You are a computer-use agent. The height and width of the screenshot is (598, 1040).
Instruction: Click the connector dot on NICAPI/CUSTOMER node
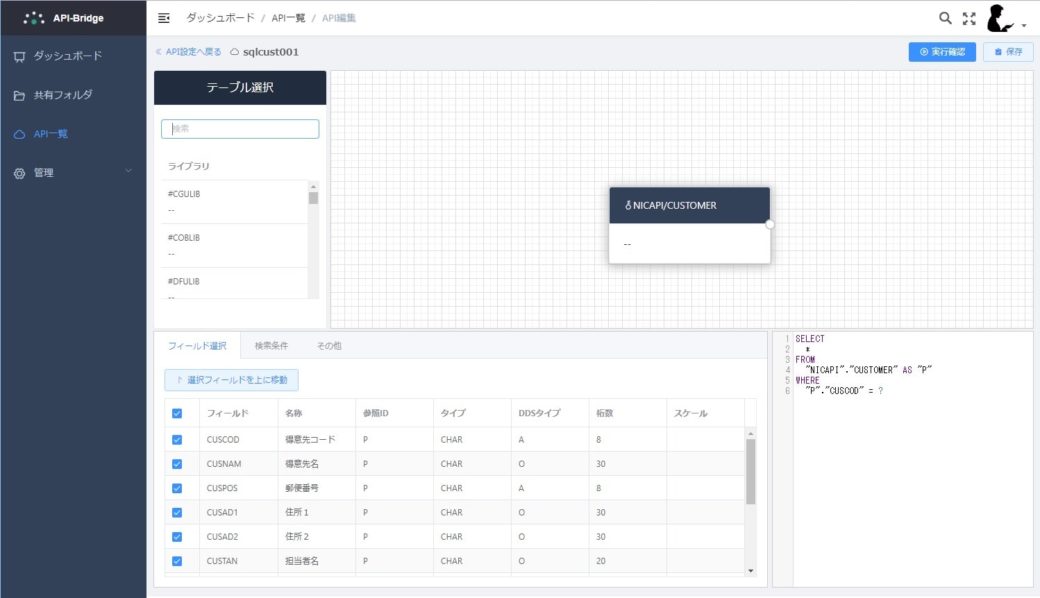point(769,224)
